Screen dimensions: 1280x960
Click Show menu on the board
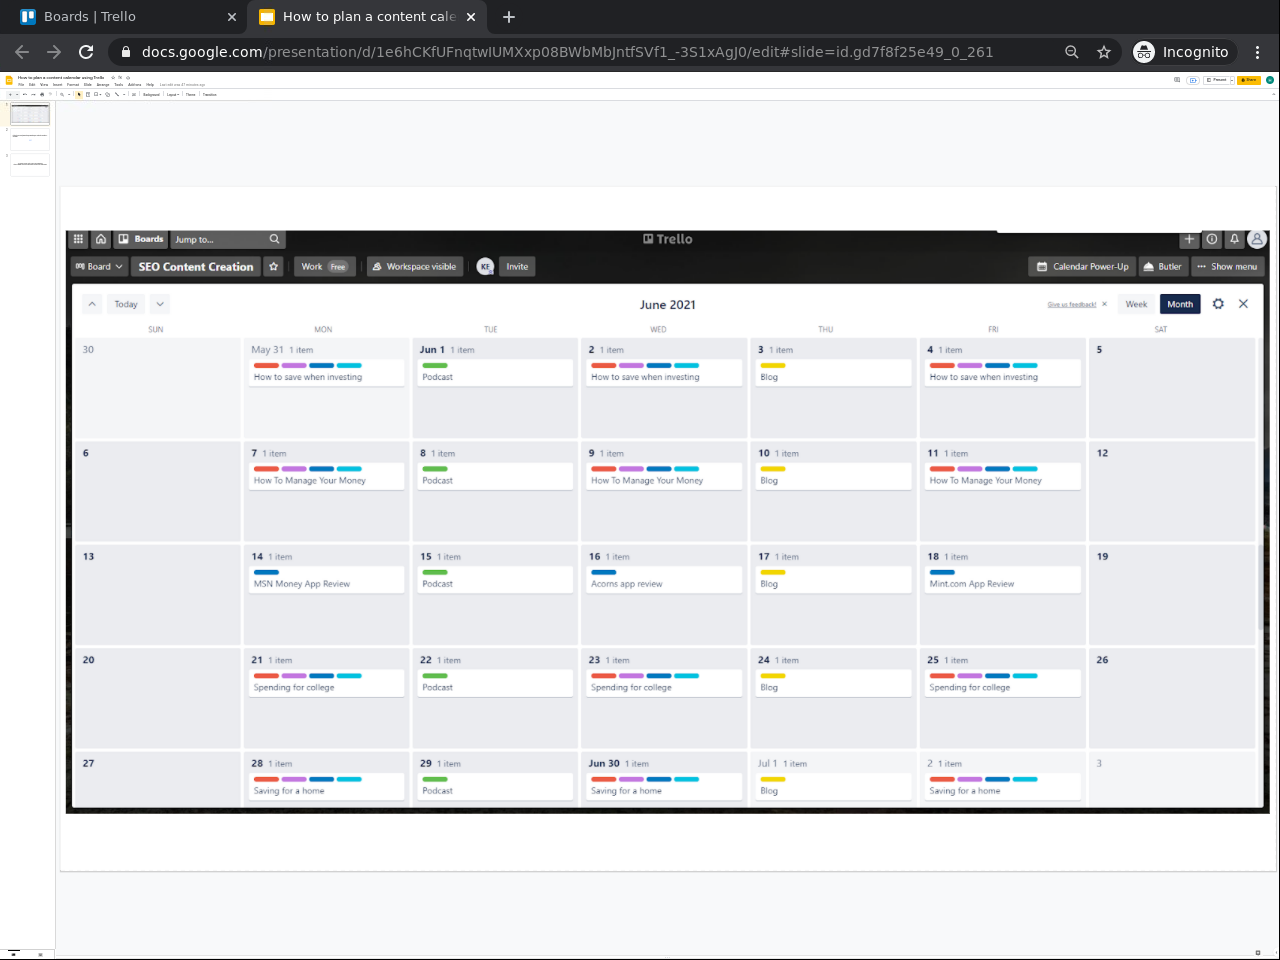pos(1228,267)
